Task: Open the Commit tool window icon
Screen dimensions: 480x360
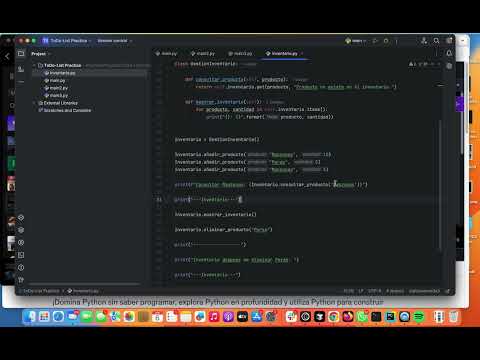Action: point(21,69)
